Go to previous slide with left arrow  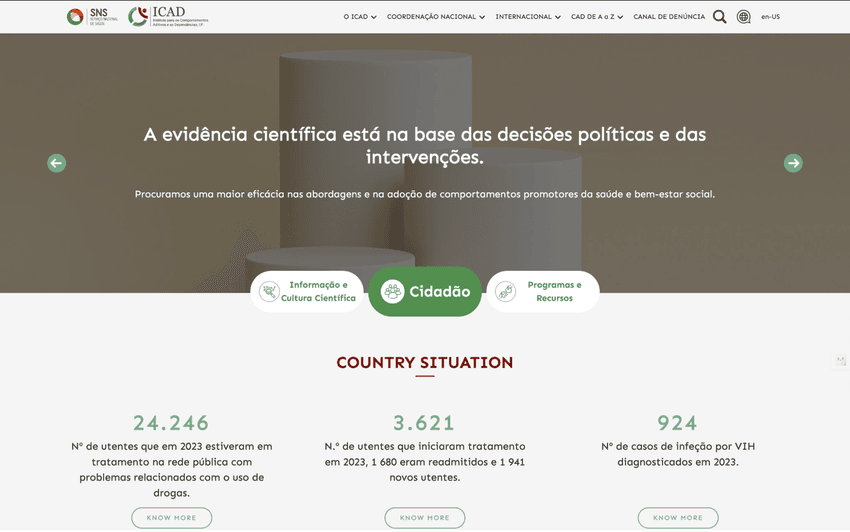[56, 163]
